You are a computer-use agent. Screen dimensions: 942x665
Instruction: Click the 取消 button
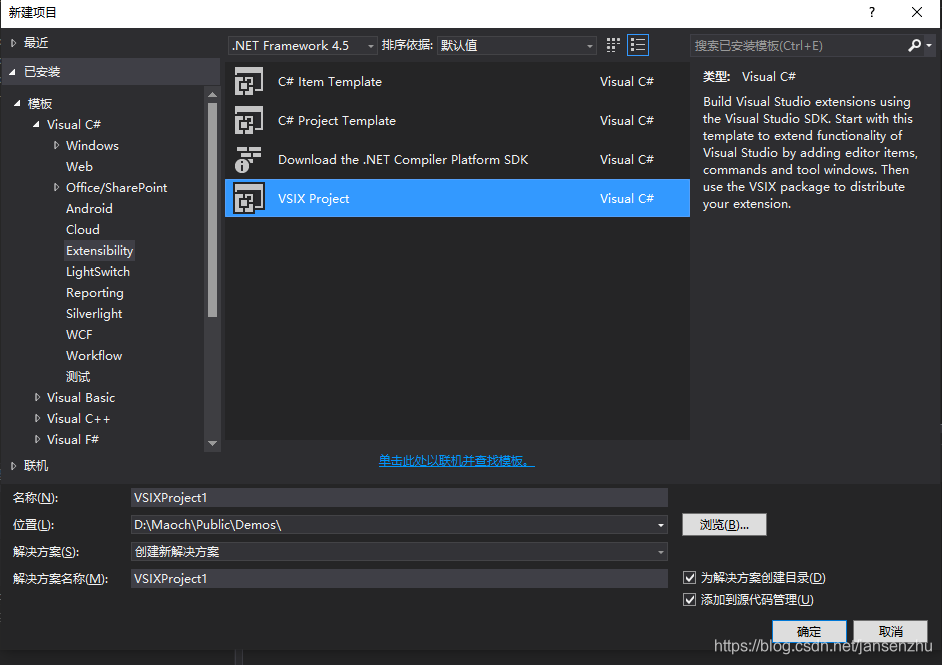890,631
